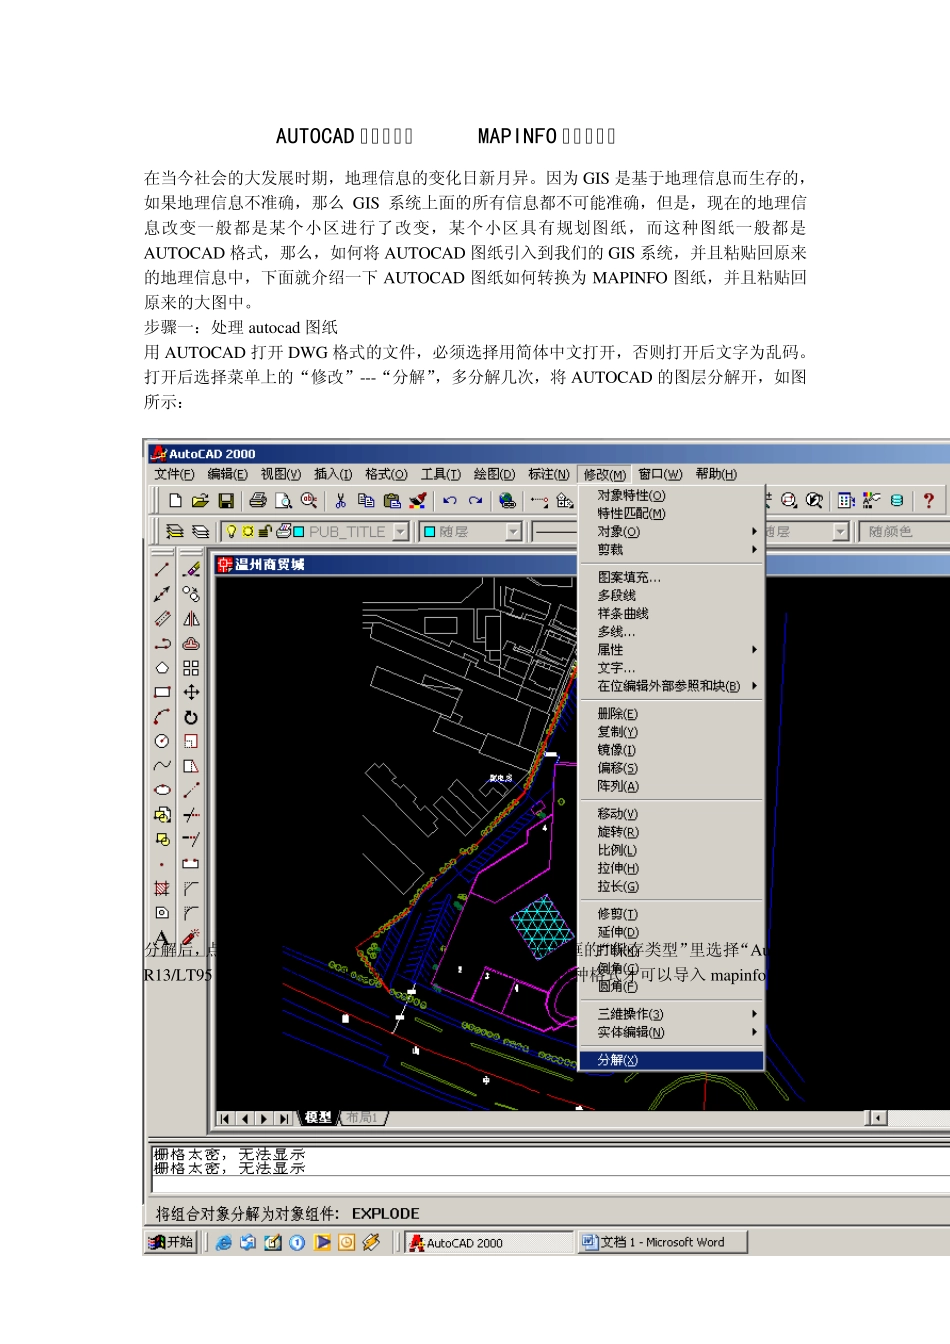
Task: Expand the 属性 submenu arrow
Action: 755,650
